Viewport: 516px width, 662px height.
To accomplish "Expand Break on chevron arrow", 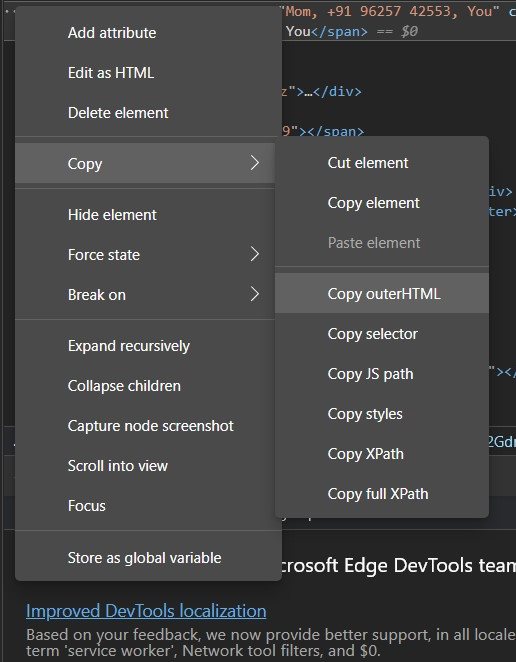I will pos(255,295).
